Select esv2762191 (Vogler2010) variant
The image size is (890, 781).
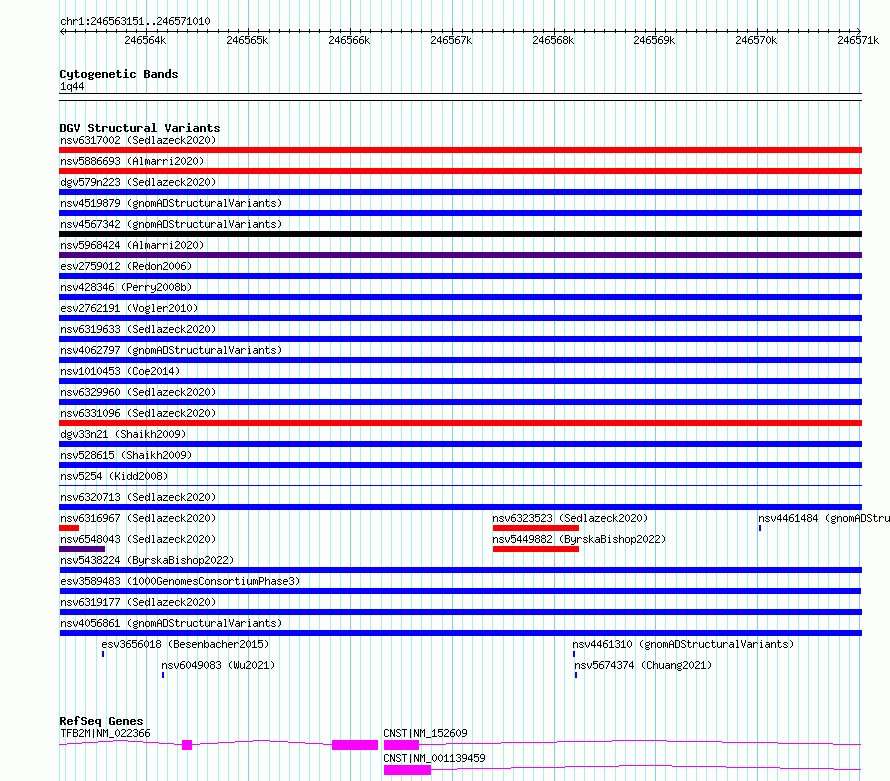tap(129, 308)
